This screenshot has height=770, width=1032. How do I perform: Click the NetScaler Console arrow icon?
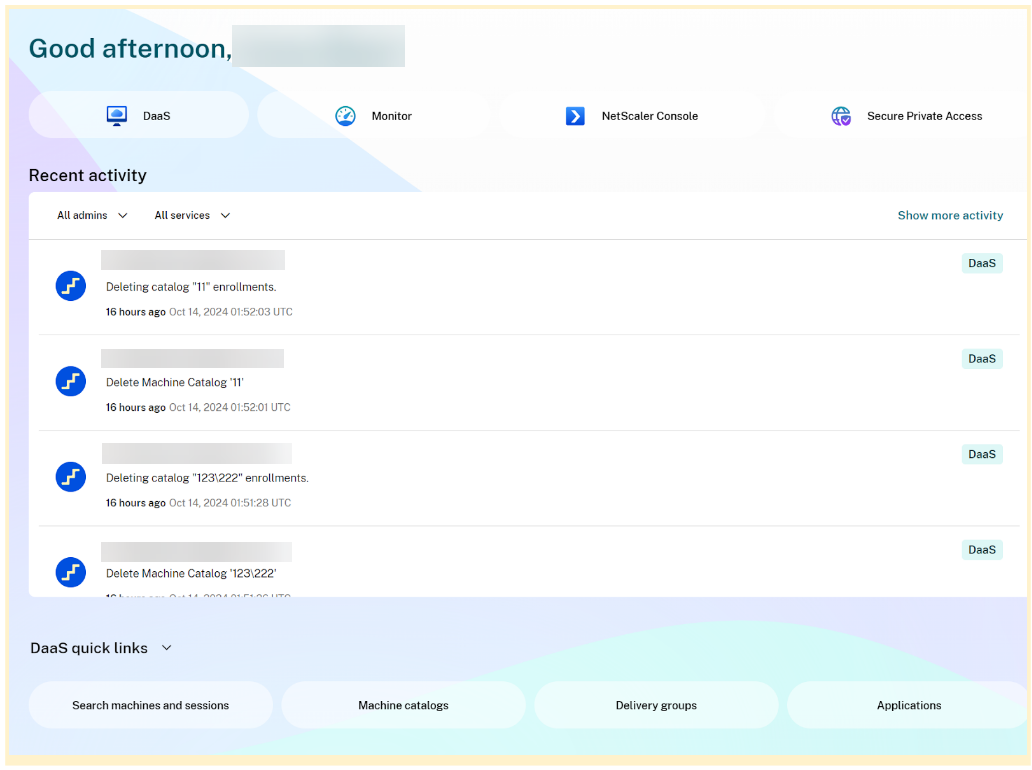pos(575,116)
